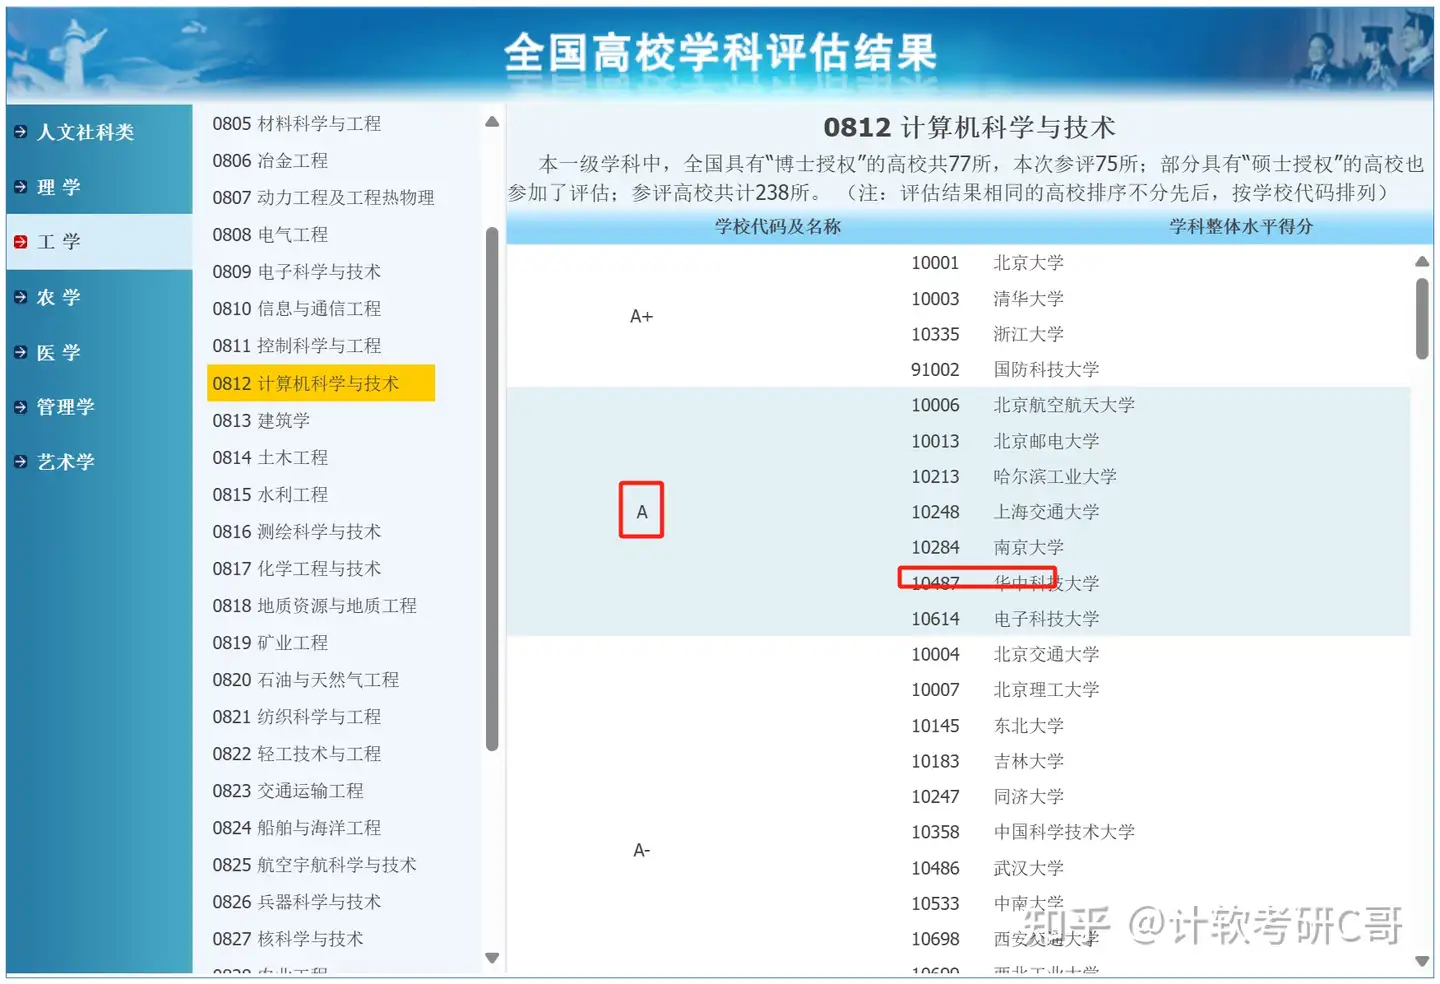Select 0818 地质资源与地质工程

pyautogui.click(x=314, y=606)
